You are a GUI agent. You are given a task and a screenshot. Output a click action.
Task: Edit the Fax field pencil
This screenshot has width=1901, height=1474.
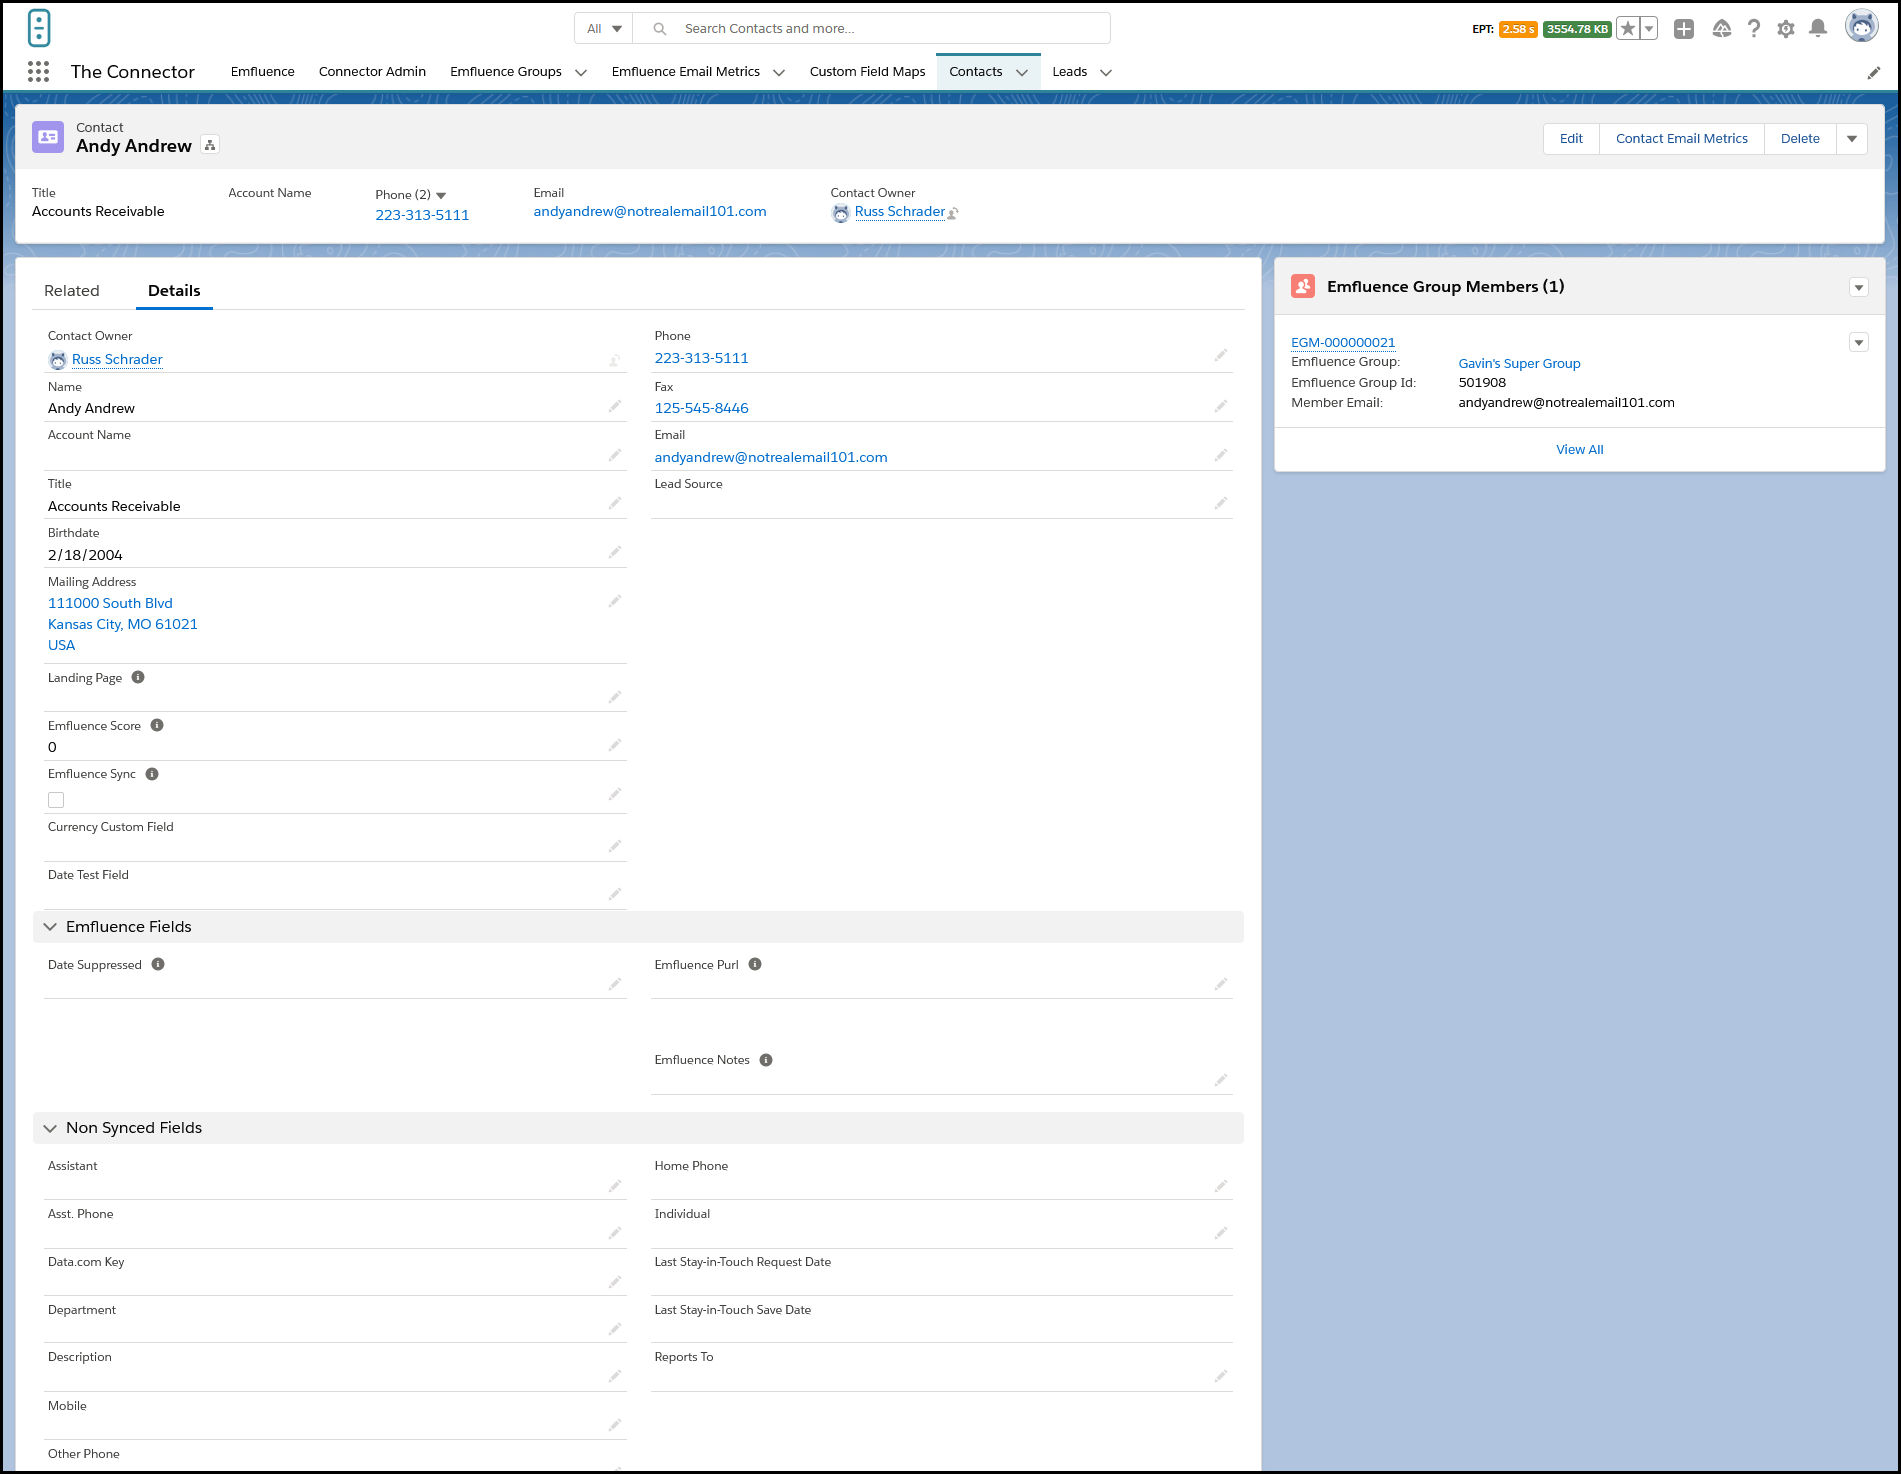(1221, 406)
